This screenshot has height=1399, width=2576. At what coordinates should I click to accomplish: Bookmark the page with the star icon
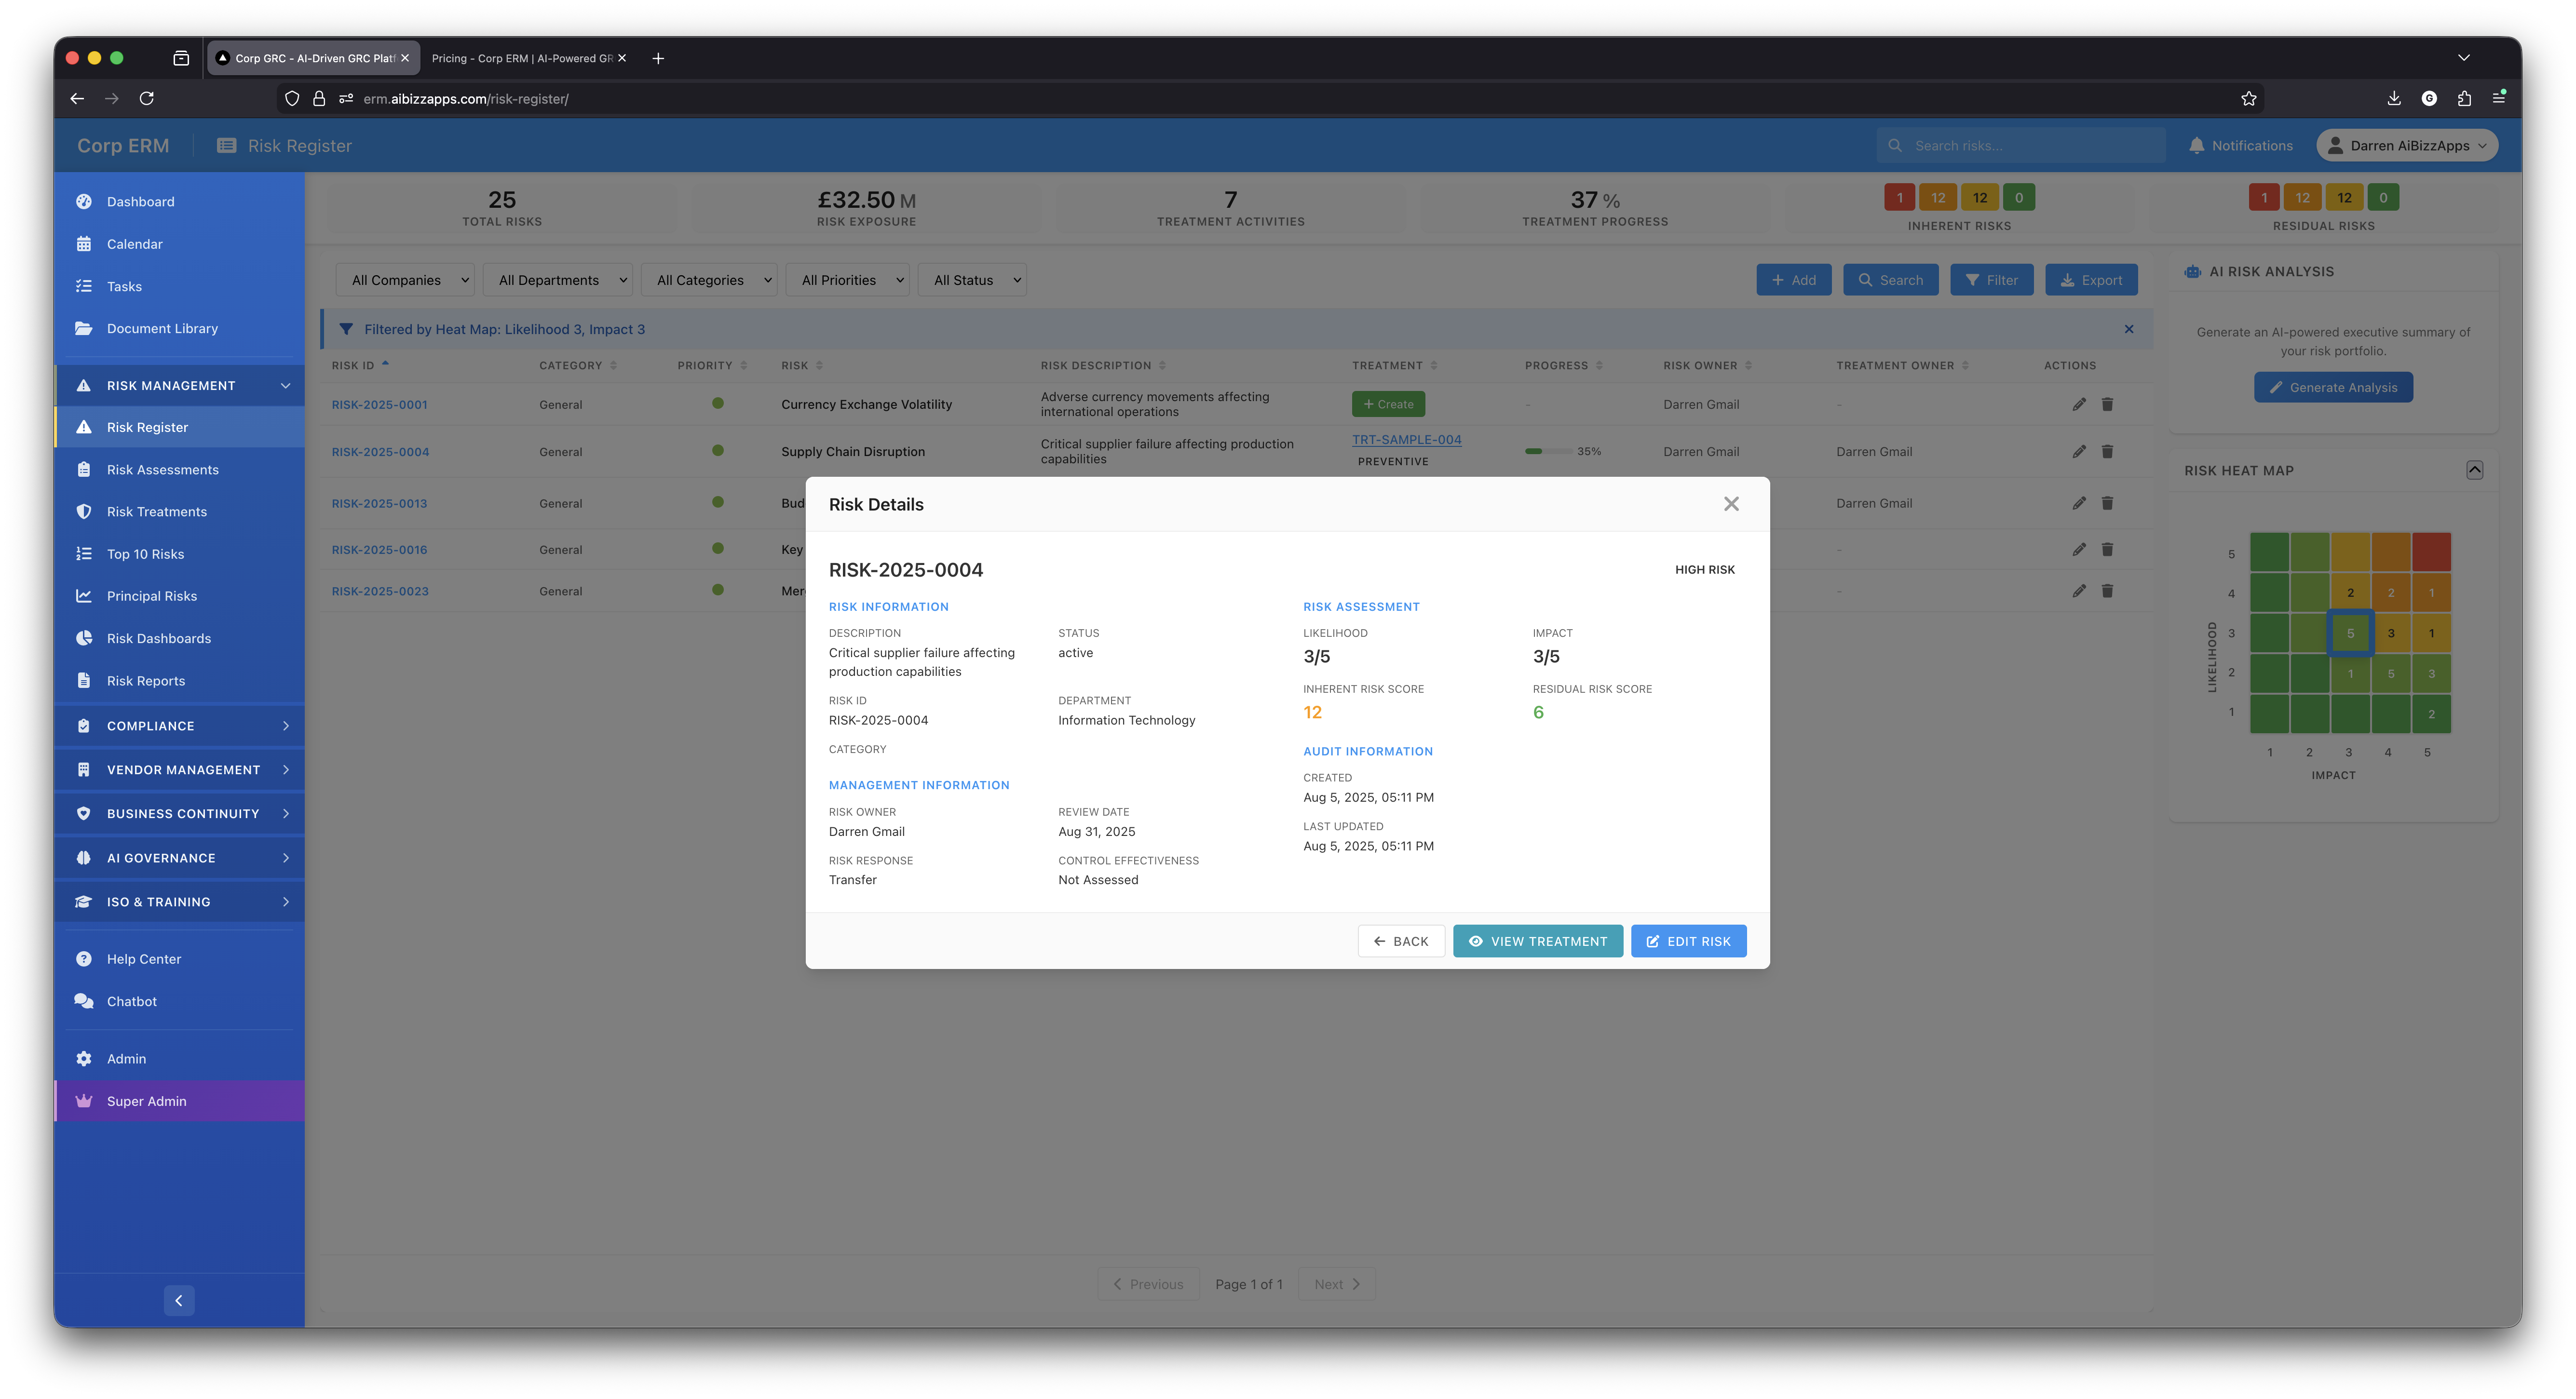2249,98
